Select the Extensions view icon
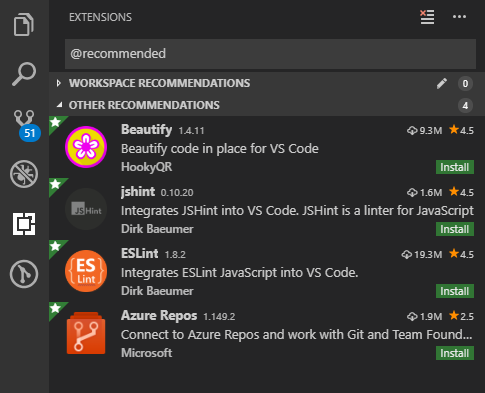The image size is (485, 393). point(24,224)
